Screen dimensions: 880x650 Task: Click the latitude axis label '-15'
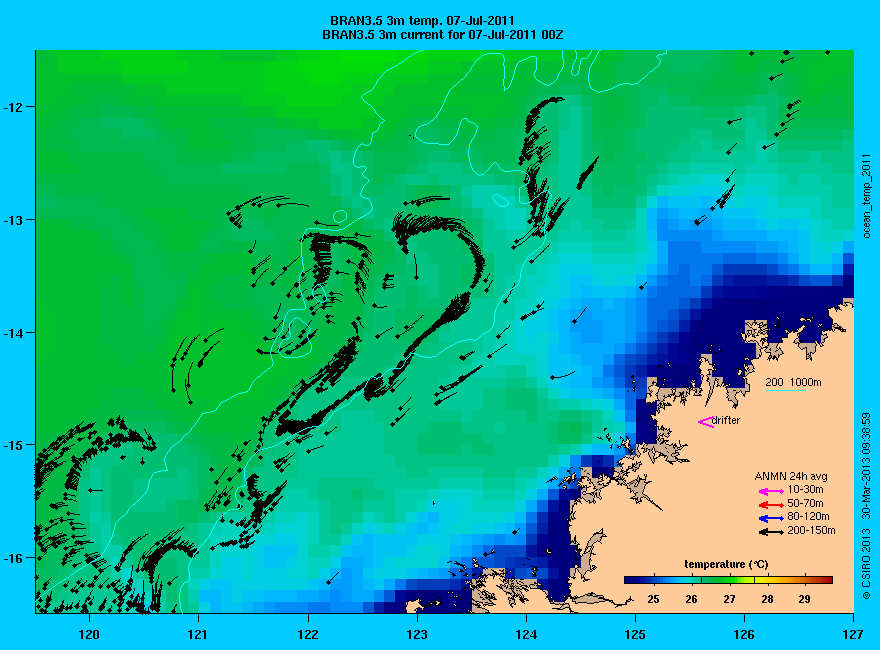(x=11, y=445)
